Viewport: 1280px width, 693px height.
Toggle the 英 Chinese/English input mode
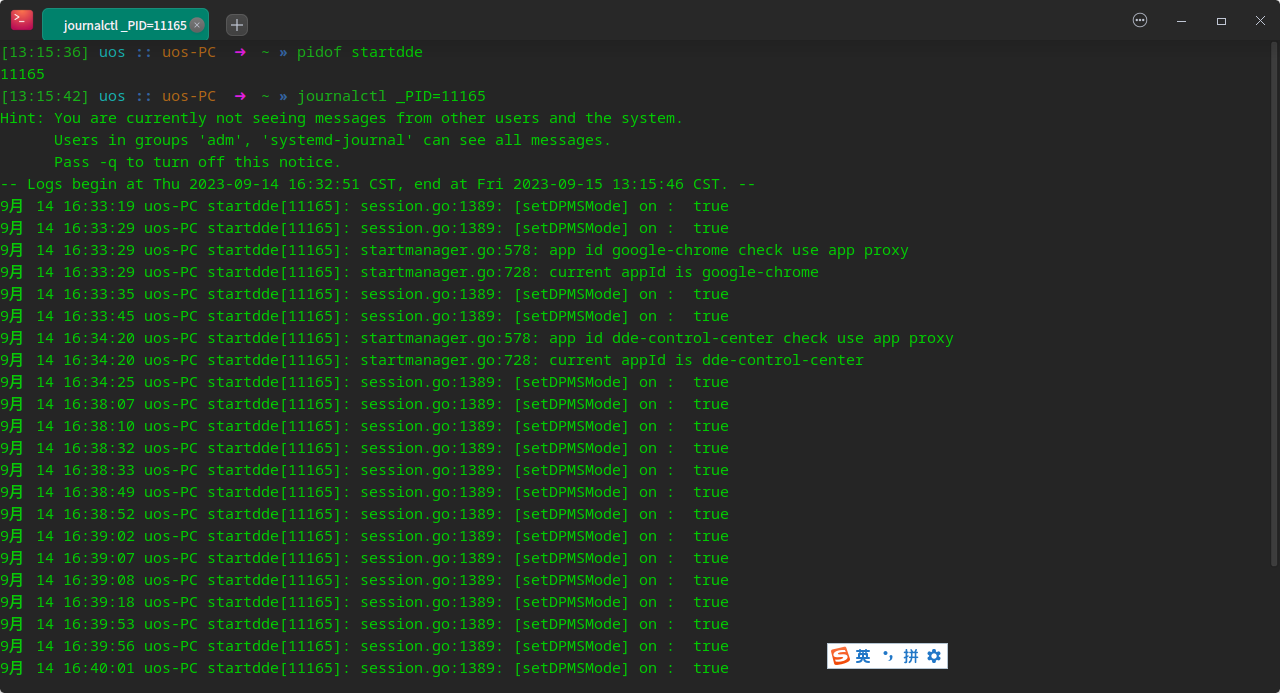point(863,656)
